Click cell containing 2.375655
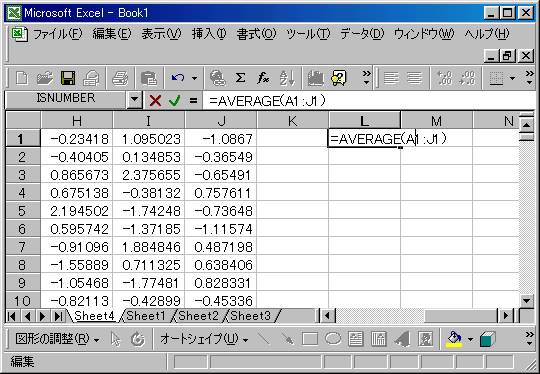Screen dimensions: 540x374 [x=149, y=175]
